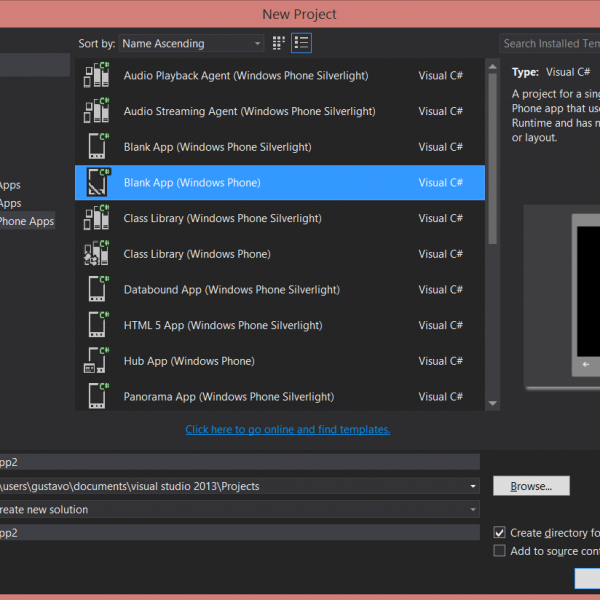The image size is (600, 600).
Task: Select Audio Playback Agent template icon
Action: coord(96,75)
